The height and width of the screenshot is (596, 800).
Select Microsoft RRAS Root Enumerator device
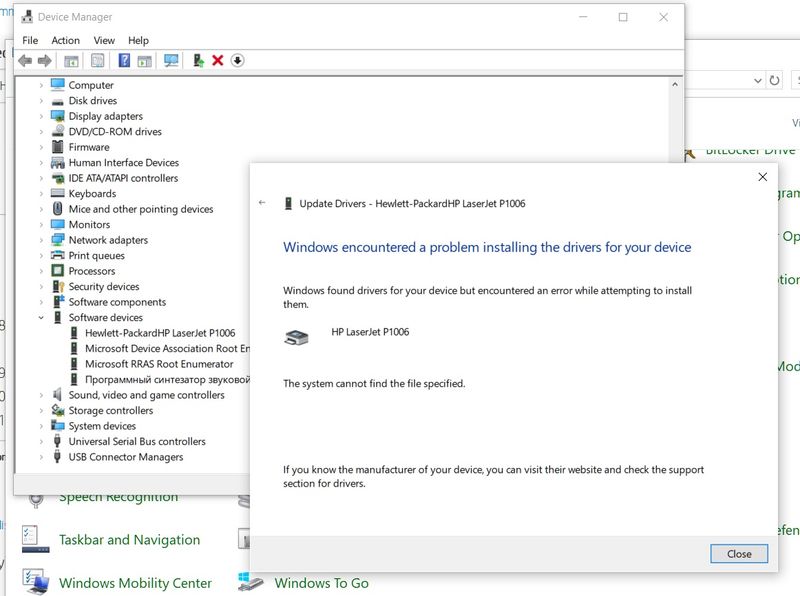coord(159,364)
